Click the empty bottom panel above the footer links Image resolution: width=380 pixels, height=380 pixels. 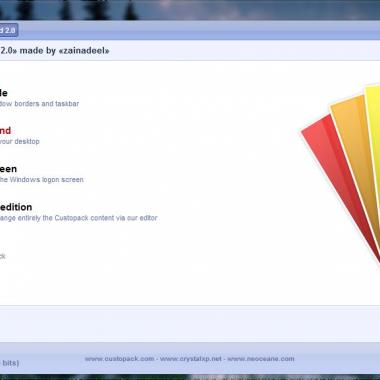pos(190,323)
